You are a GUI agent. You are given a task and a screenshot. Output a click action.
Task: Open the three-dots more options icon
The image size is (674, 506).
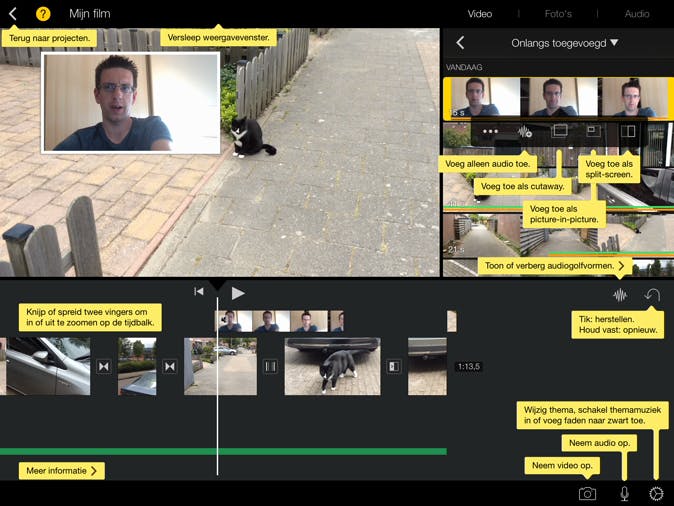pyautogui.click(x=490, y=132)
